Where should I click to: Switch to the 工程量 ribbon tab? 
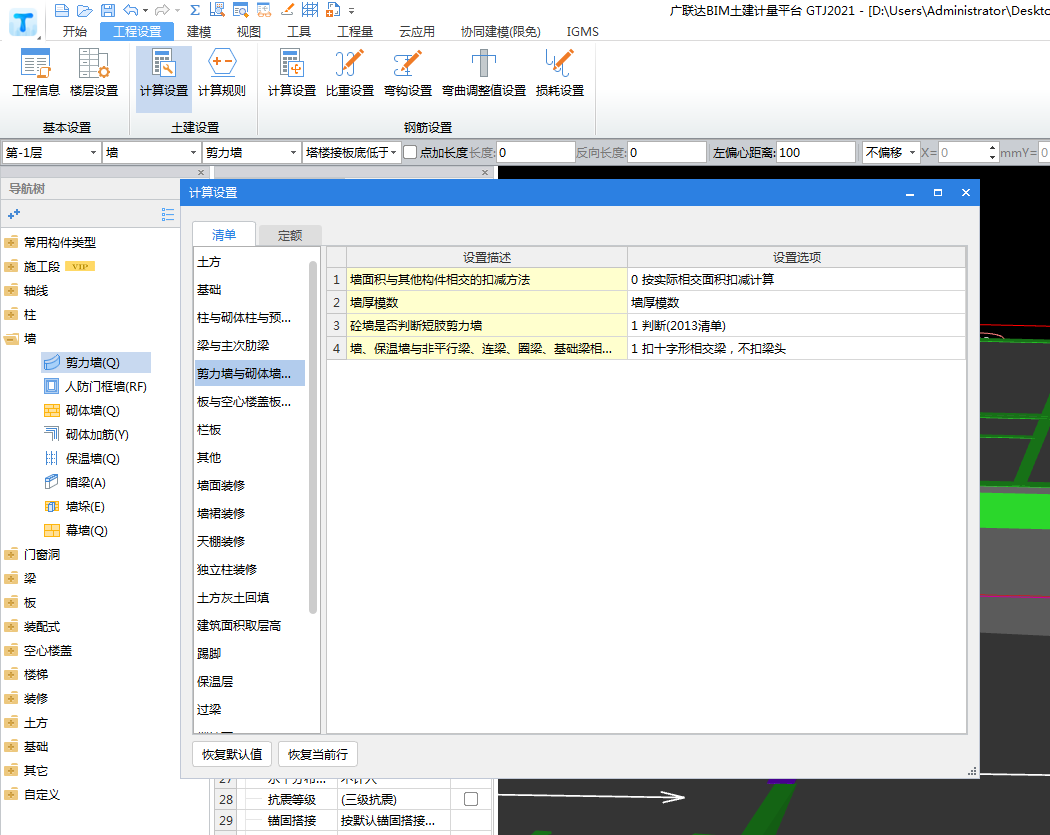354,31
